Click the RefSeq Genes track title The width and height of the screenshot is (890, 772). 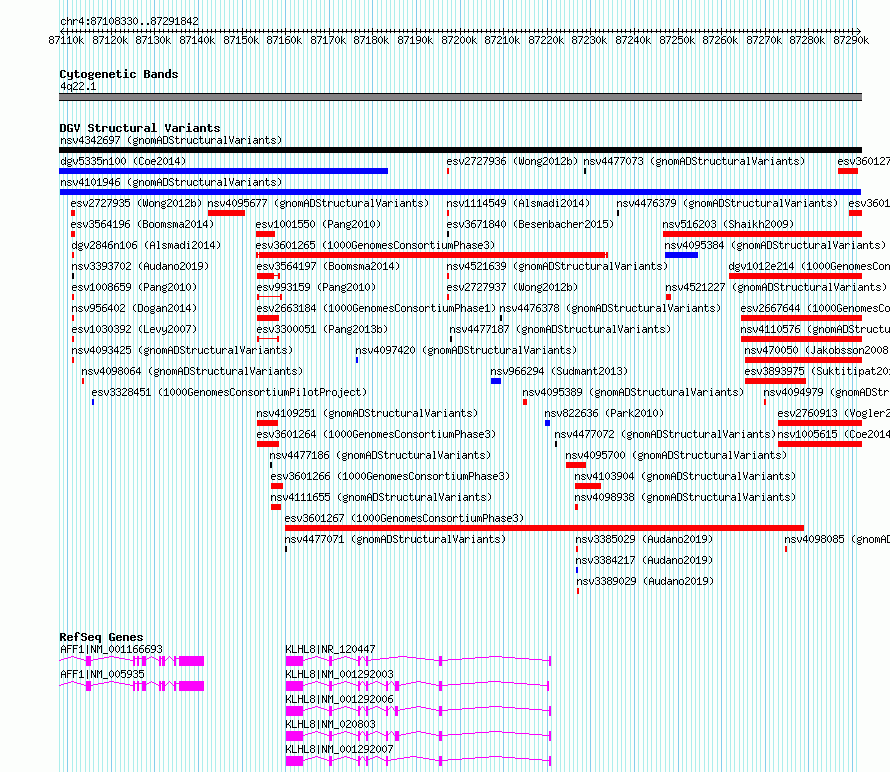pos(101,637)
